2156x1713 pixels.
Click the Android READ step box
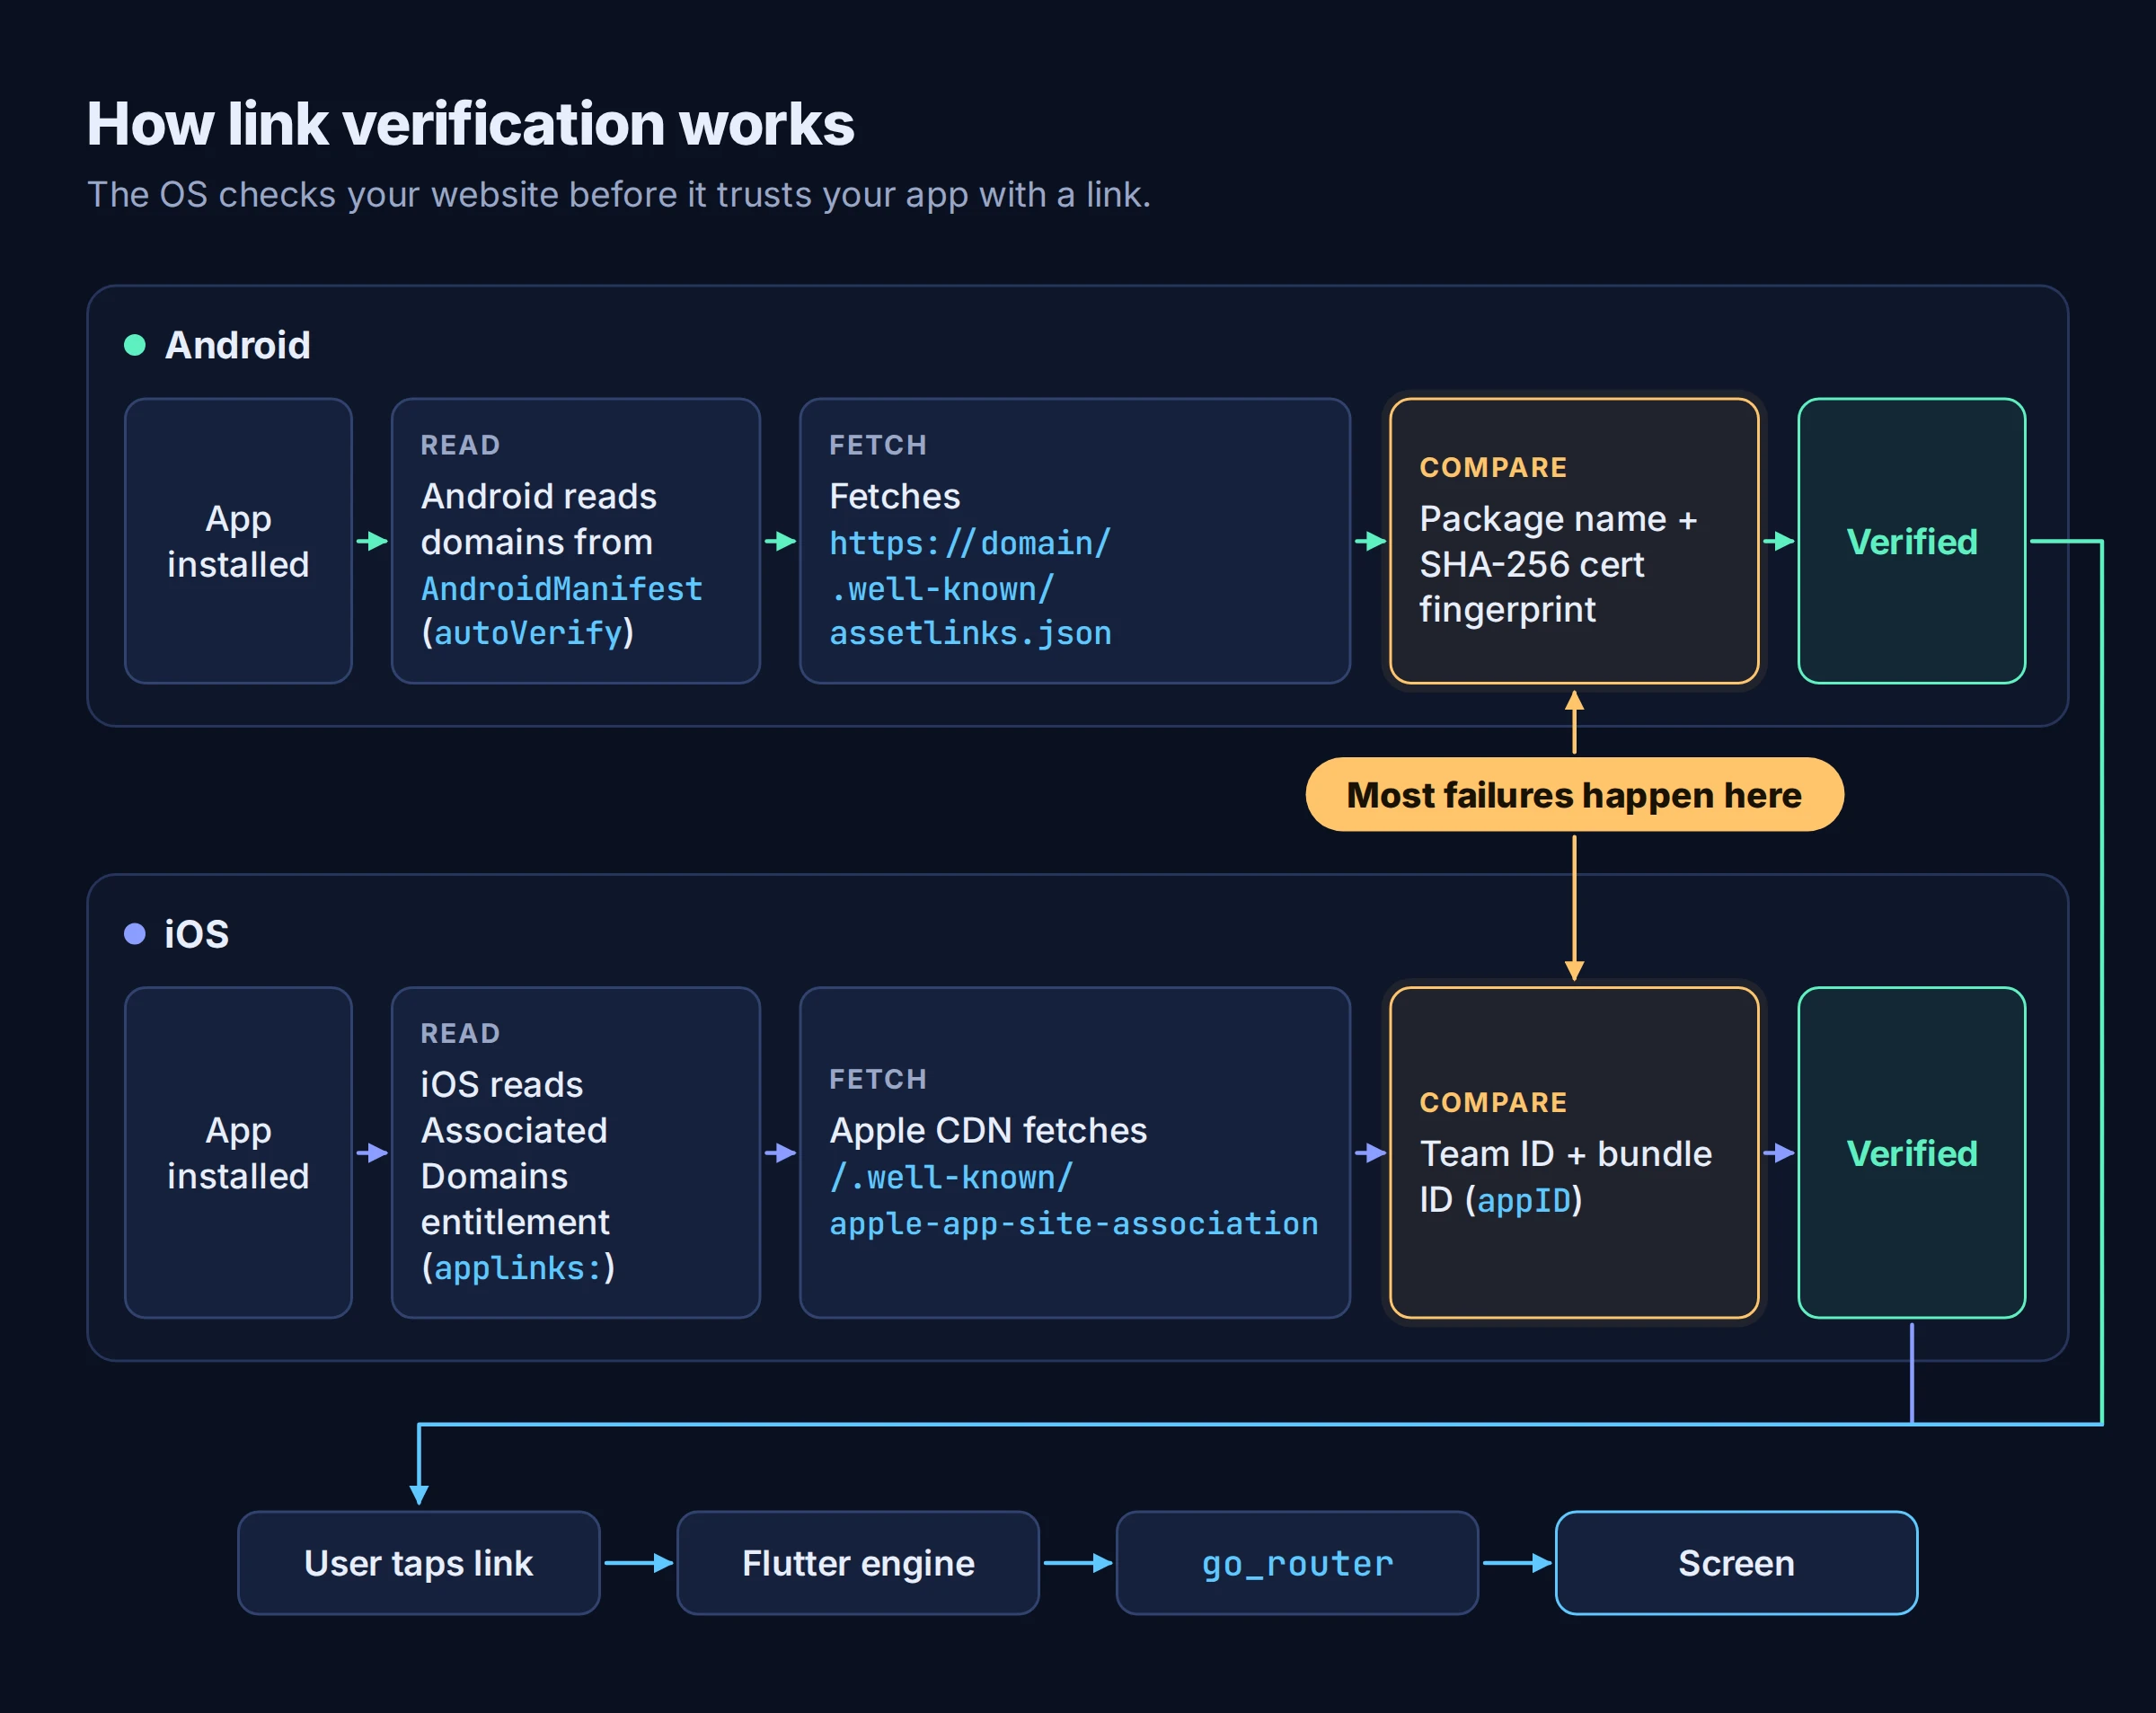point(576,541)
